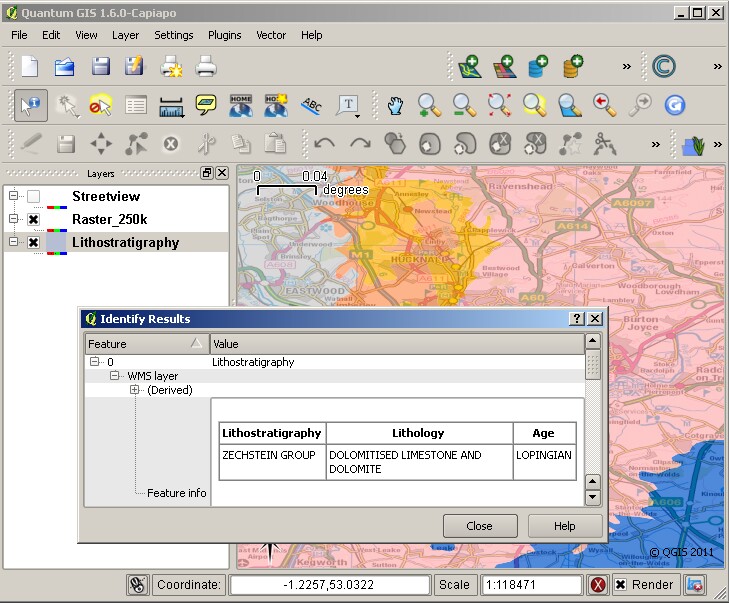Screen dimensions: 729x603
Task: Click the GRASS plugin toolbar icon
Action: point(694,145)
